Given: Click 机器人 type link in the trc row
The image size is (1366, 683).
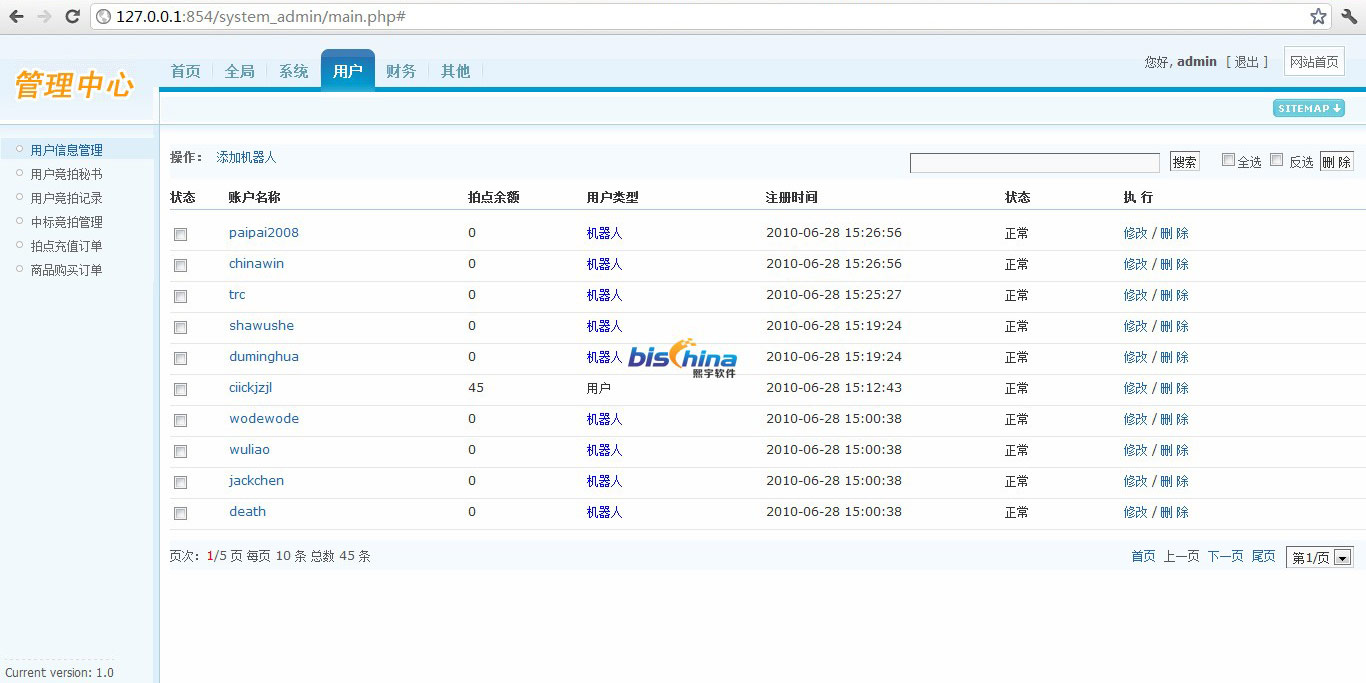Looking at the screenshot, I should (604, 295).
